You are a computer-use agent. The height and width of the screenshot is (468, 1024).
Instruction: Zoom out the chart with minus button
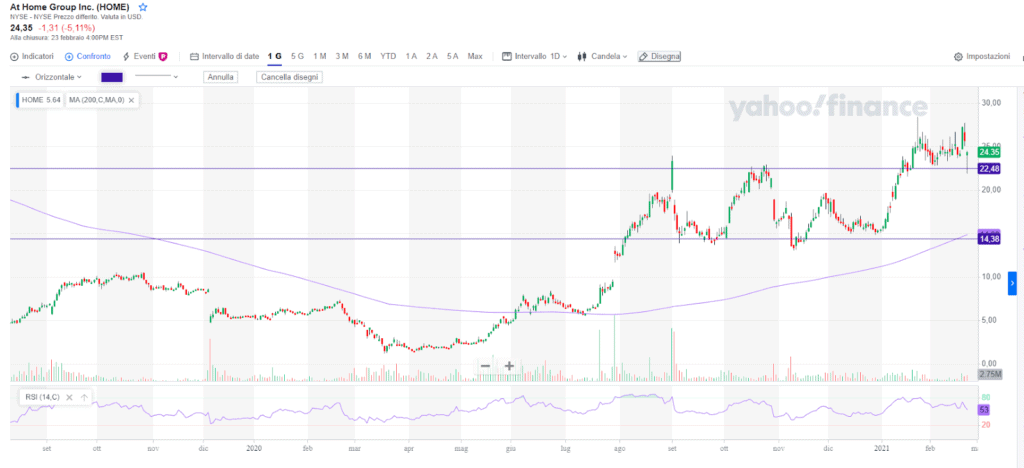(485, 366)
